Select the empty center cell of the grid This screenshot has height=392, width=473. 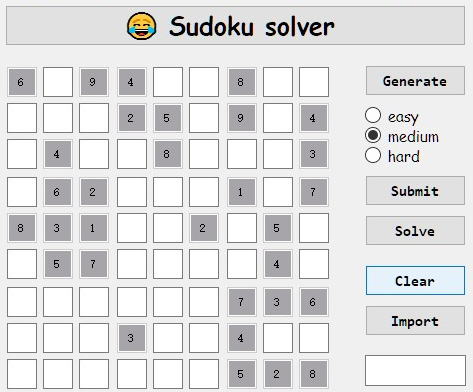tap(168, 228)
